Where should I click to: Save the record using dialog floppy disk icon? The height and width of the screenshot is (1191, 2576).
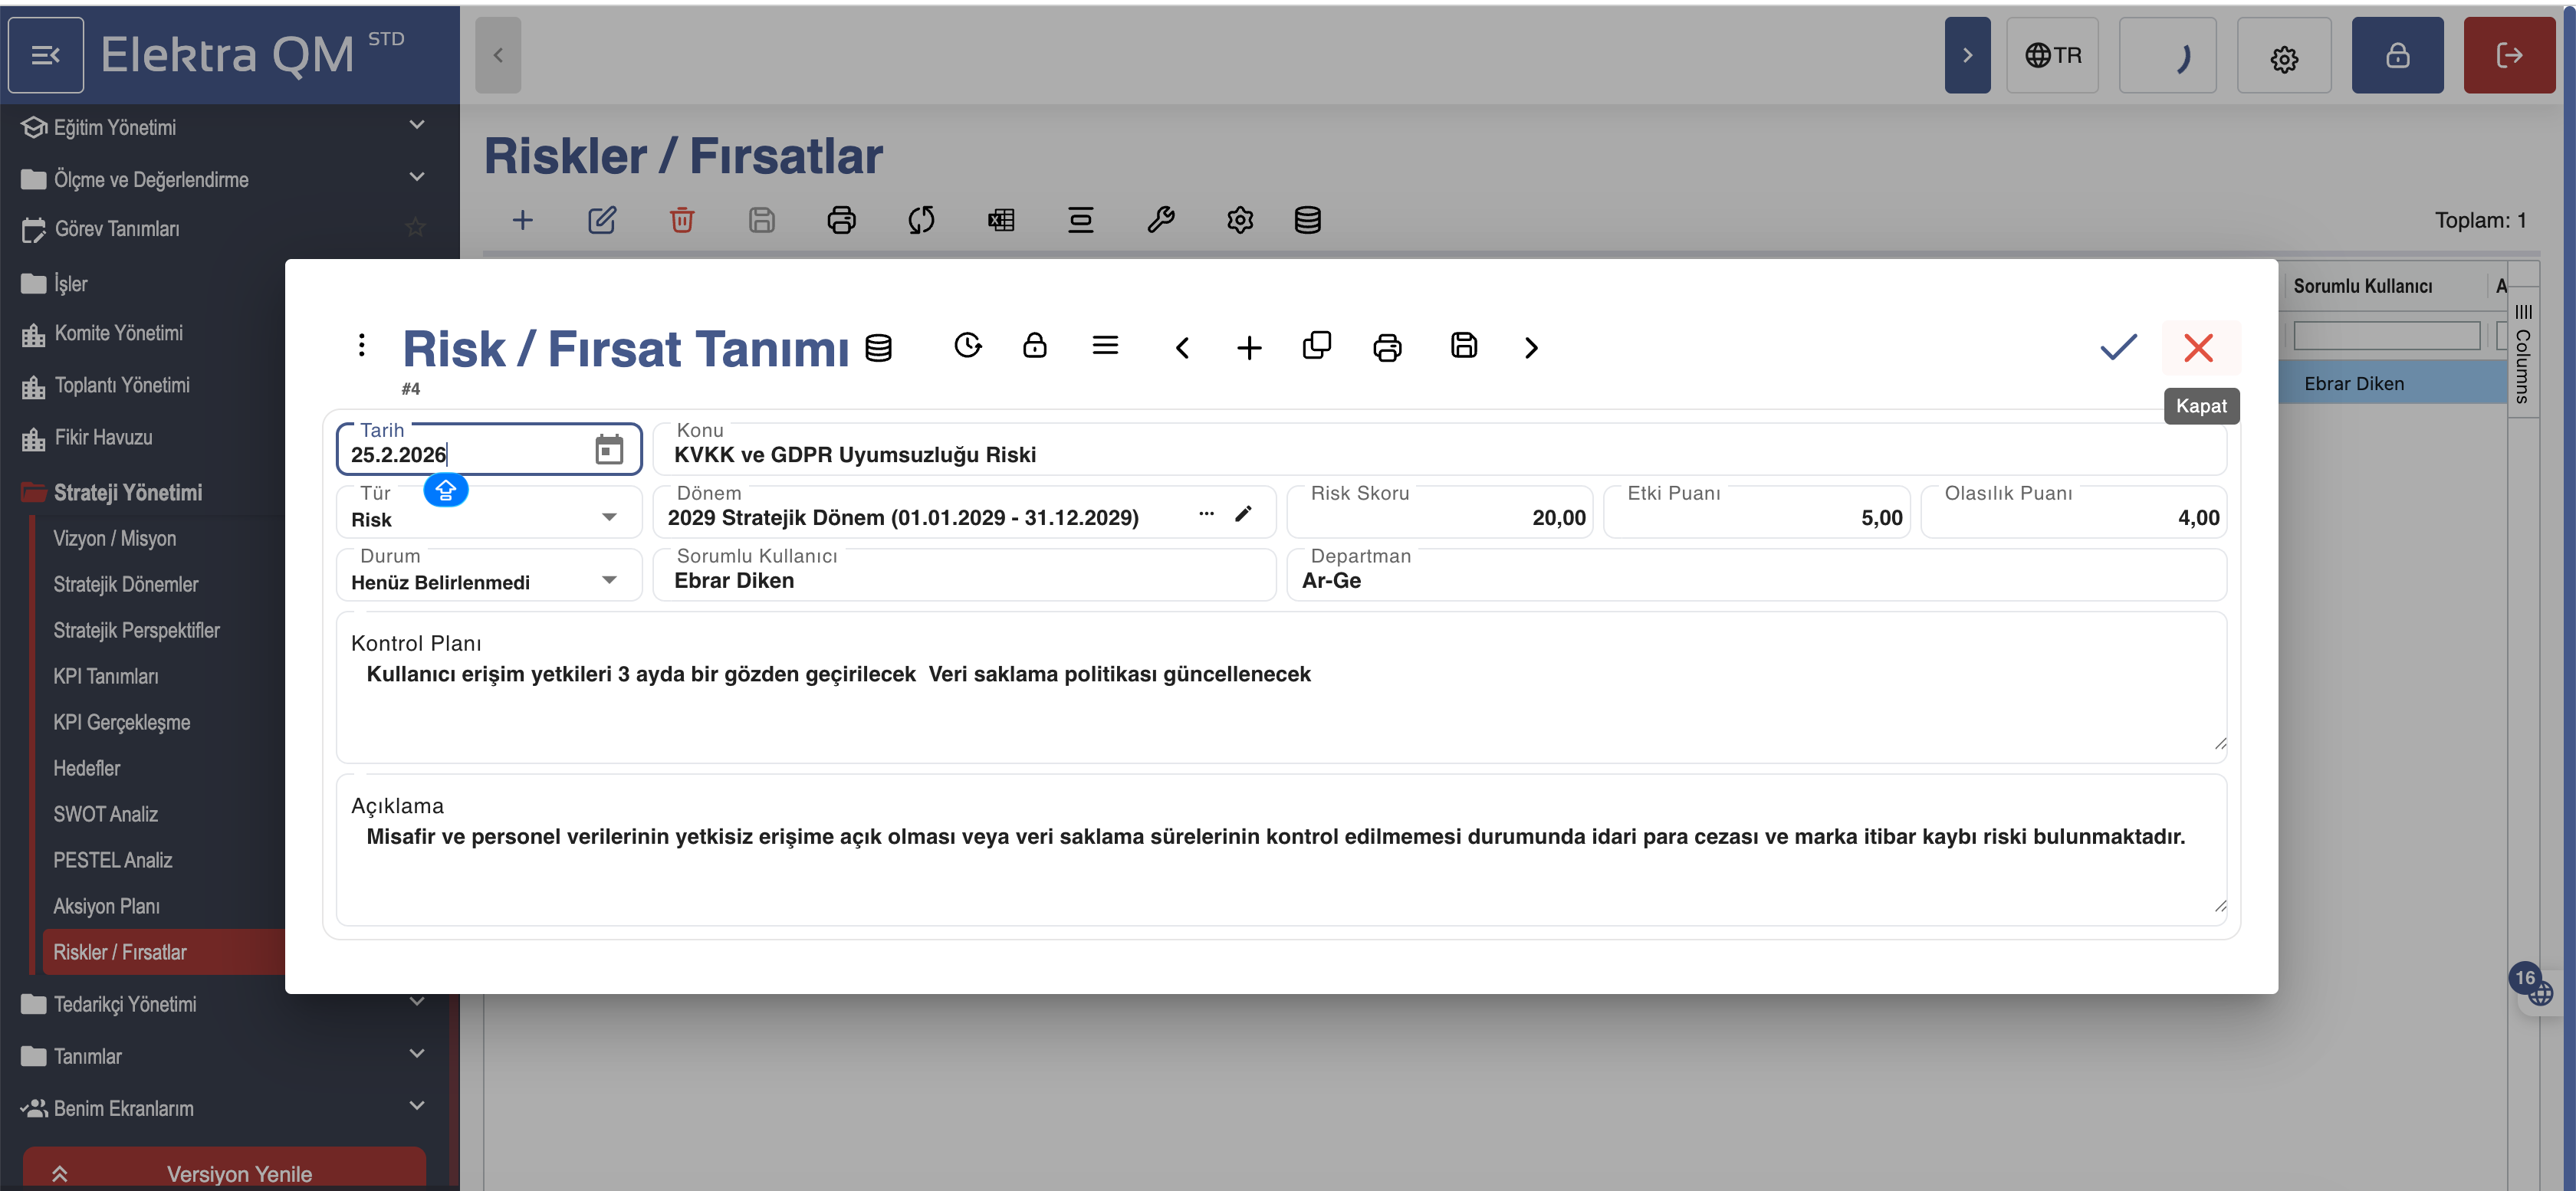coord(1463,346)
